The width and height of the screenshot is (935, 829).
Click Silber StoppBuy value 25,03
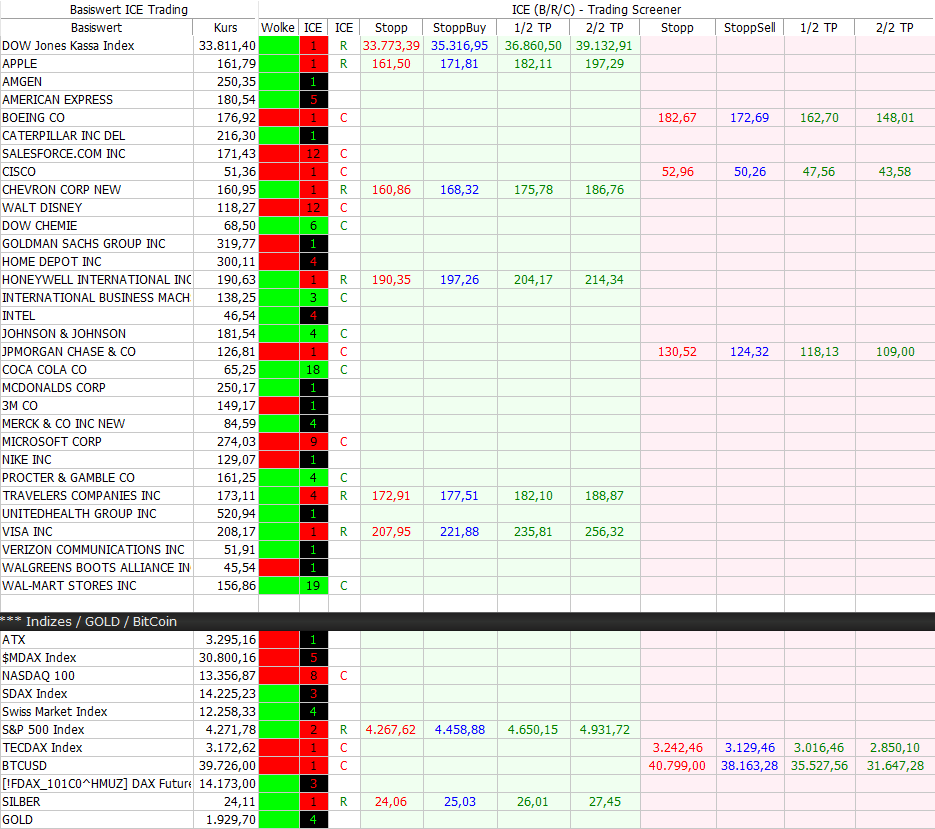(460, 802)
